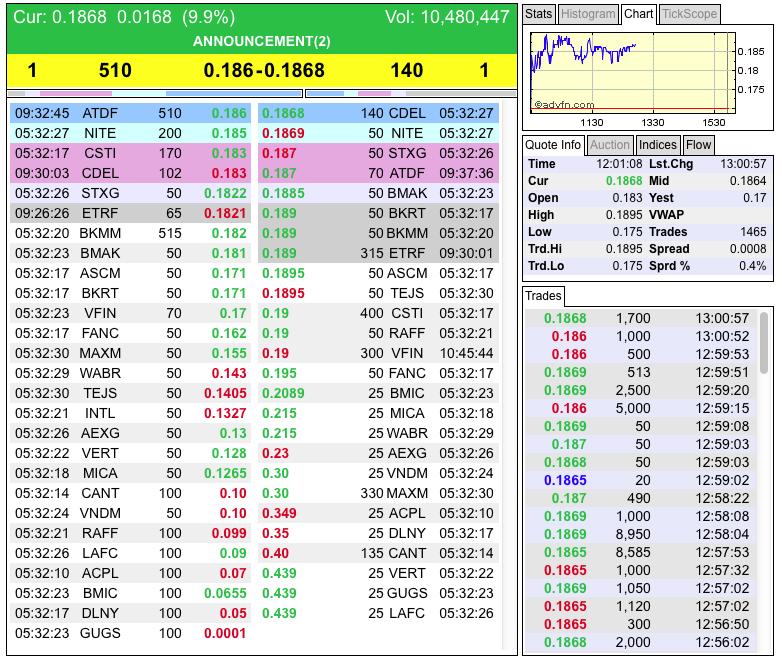Viewport: 782px width, 658px height.
Task: Open the TickScope tab
Action: pyautogui.click(x=689, y=14)
